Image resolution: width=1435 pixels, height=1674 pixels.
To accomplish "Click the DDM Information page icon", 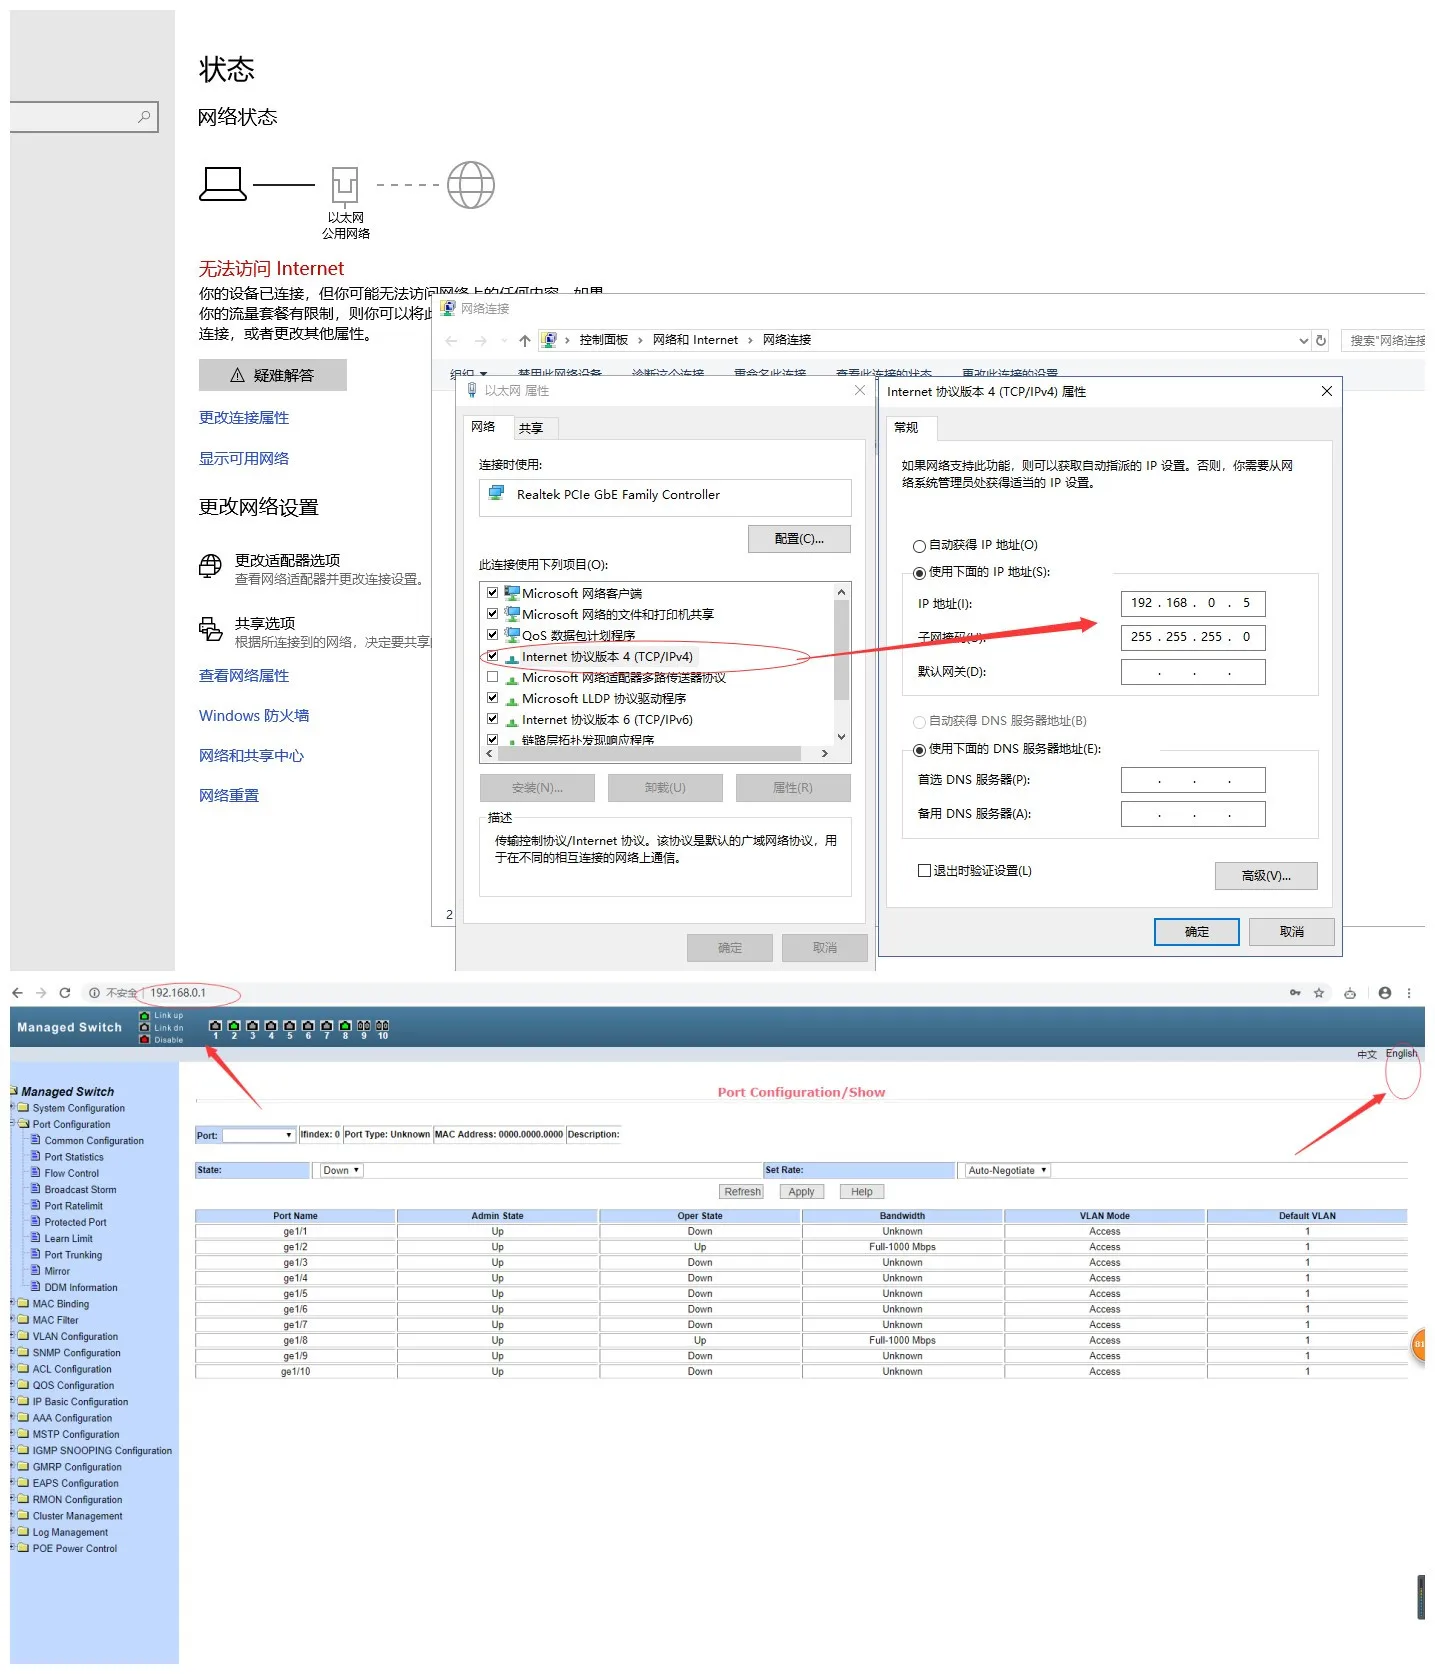I will tap(36, 1286).
